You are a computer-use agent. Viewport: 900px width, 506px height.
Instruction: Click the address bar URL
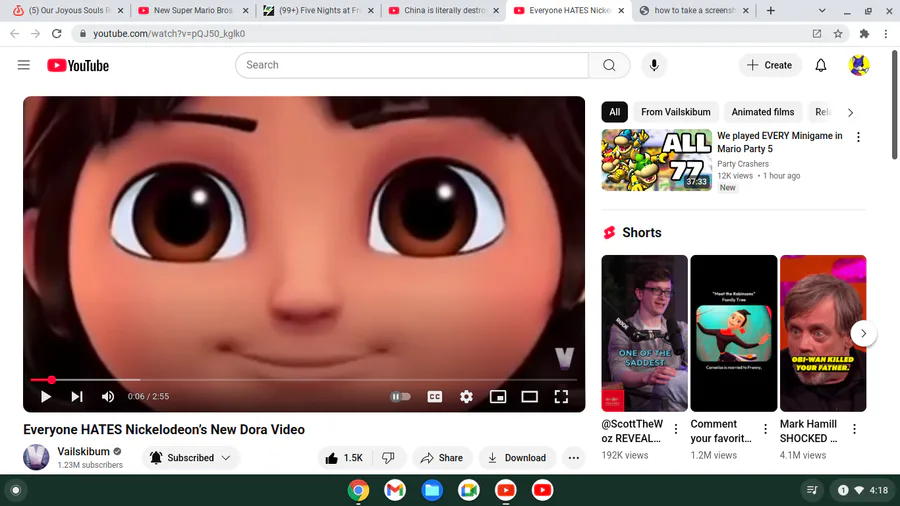169,34
